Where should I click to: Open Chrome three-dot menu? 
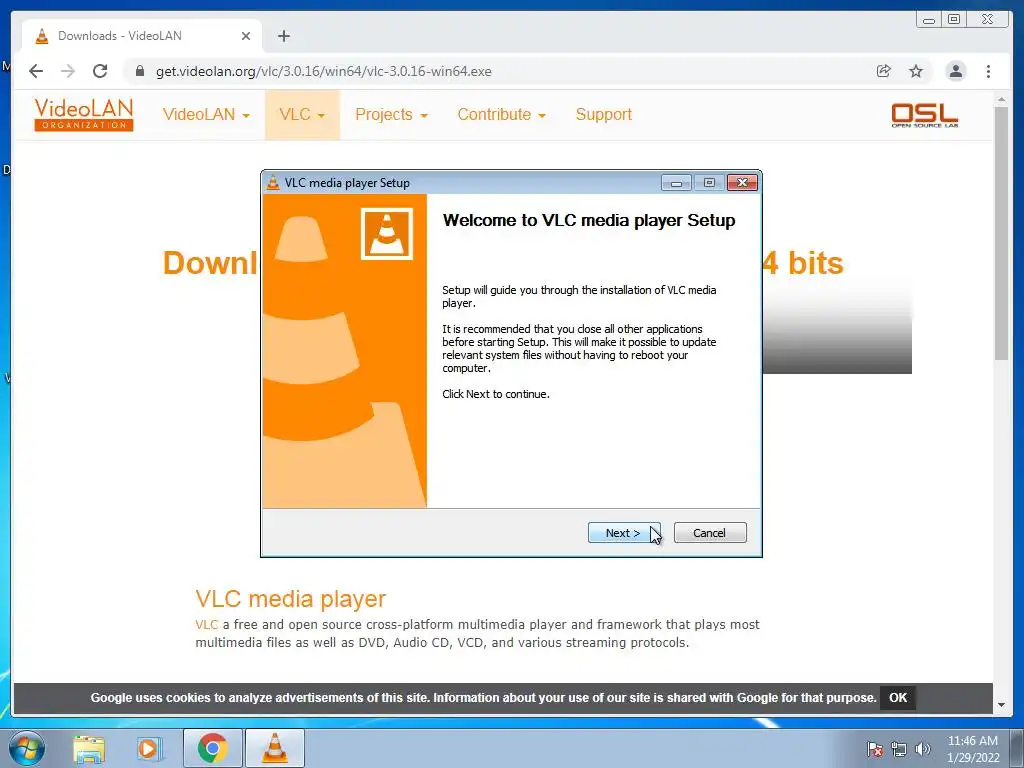click(988, 71)
